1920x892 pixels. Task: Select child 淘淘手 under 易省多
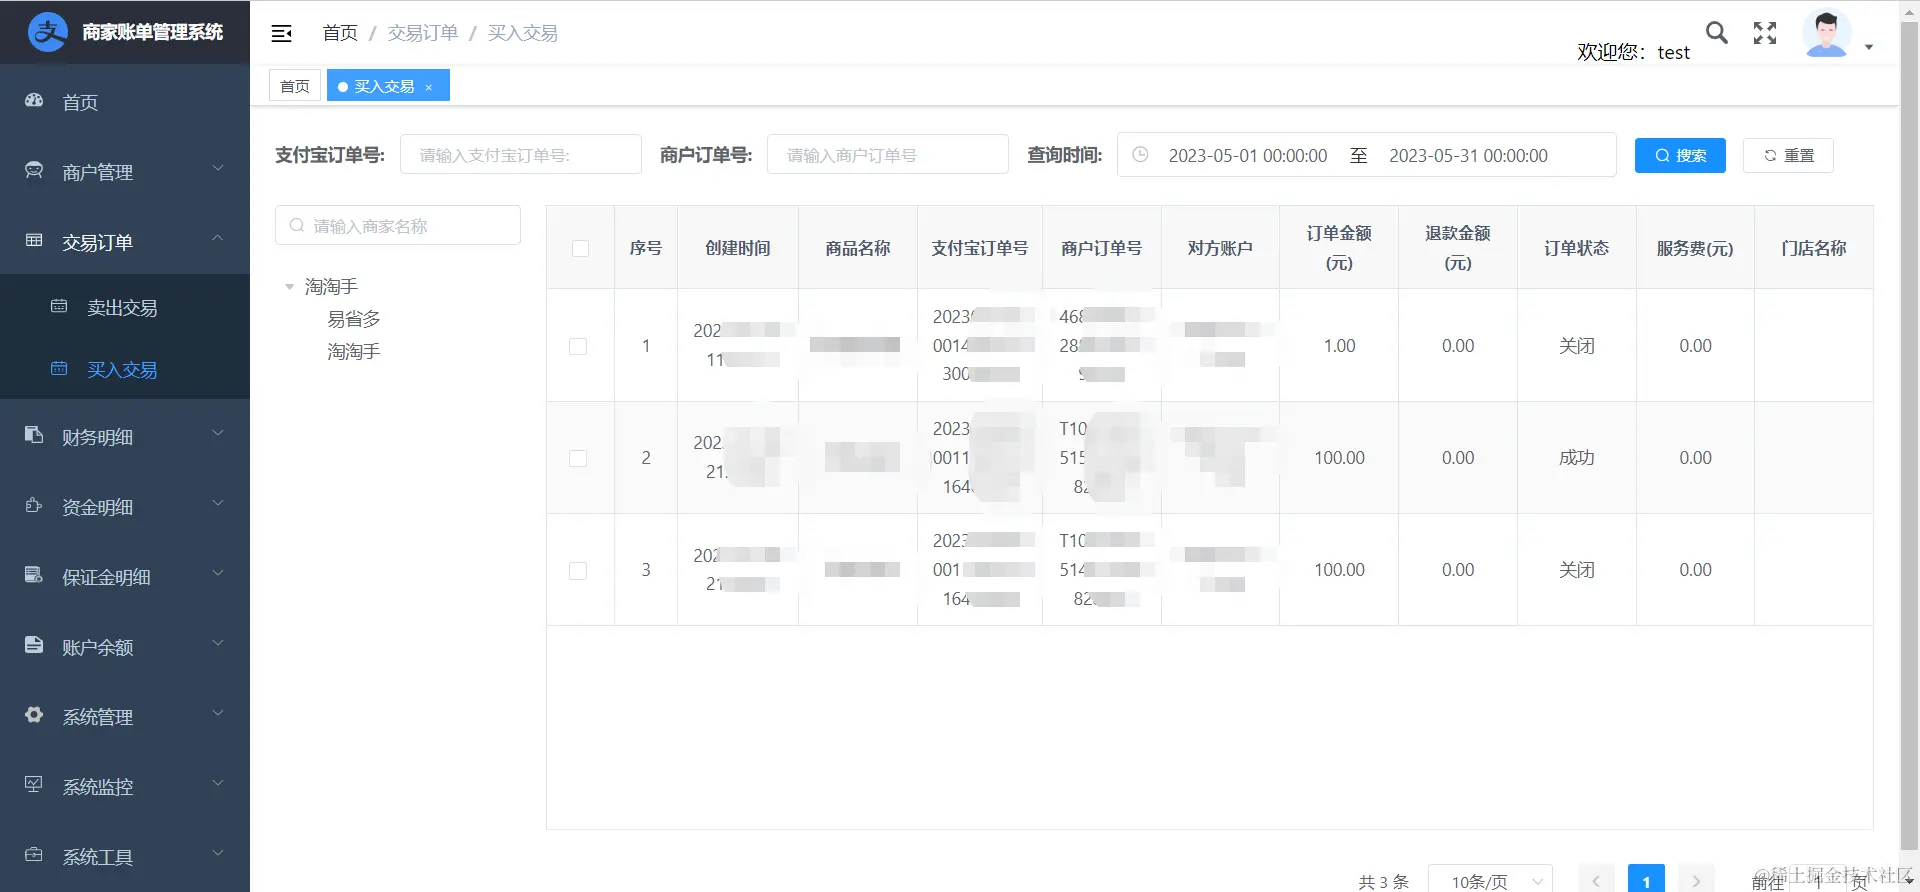354,351
